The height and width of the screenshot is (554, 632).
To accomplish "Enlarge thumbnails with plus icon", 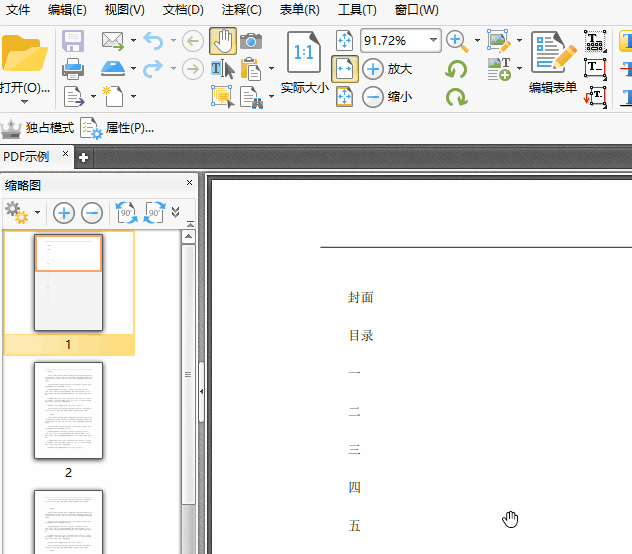I will [64, 213].
